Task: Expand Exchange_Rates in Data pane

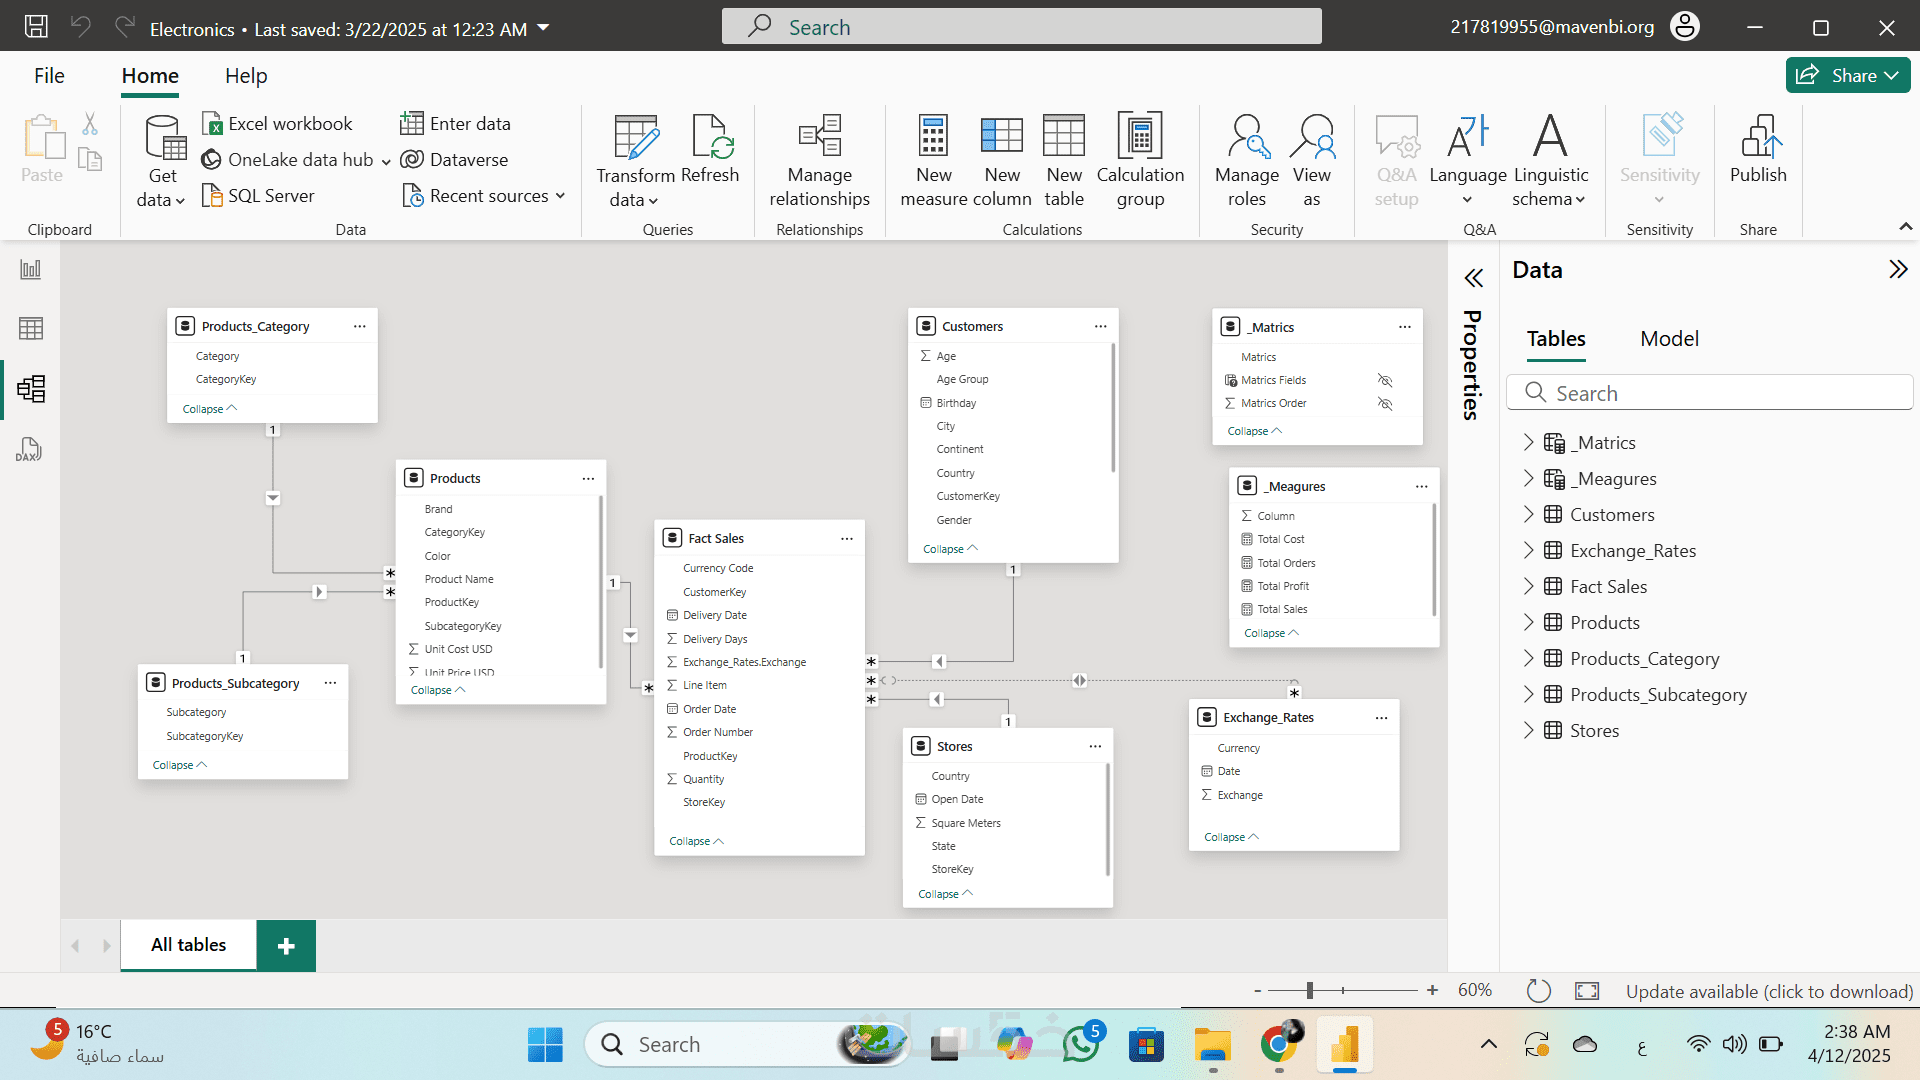Action: [x=1528, y=550]
